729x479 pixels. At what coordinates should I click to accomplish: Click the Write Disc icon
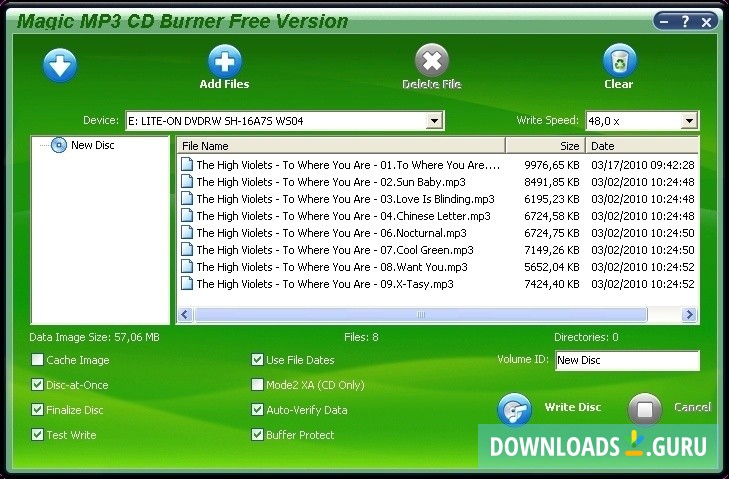(514, 410)
